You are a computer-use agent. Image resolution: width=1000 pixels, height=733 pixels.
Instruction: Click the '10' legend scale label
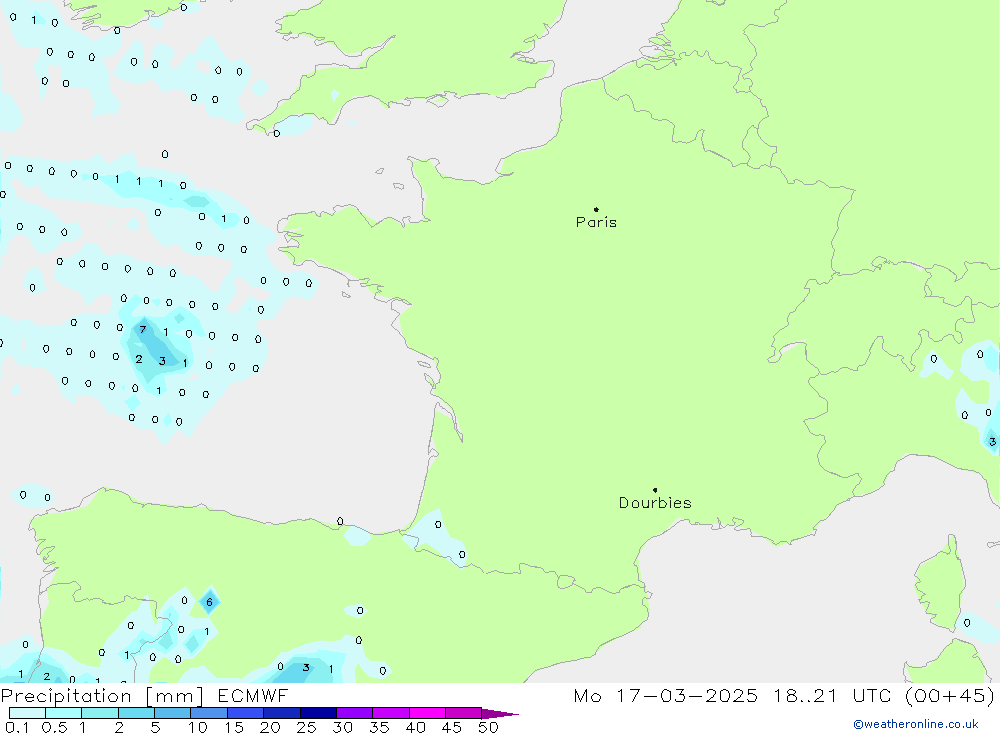tap(198, 727)
